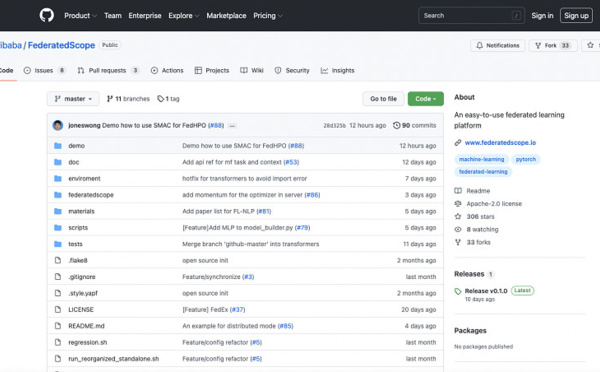
Task: View the 33 forks link
Action: (x=473, y=242)
